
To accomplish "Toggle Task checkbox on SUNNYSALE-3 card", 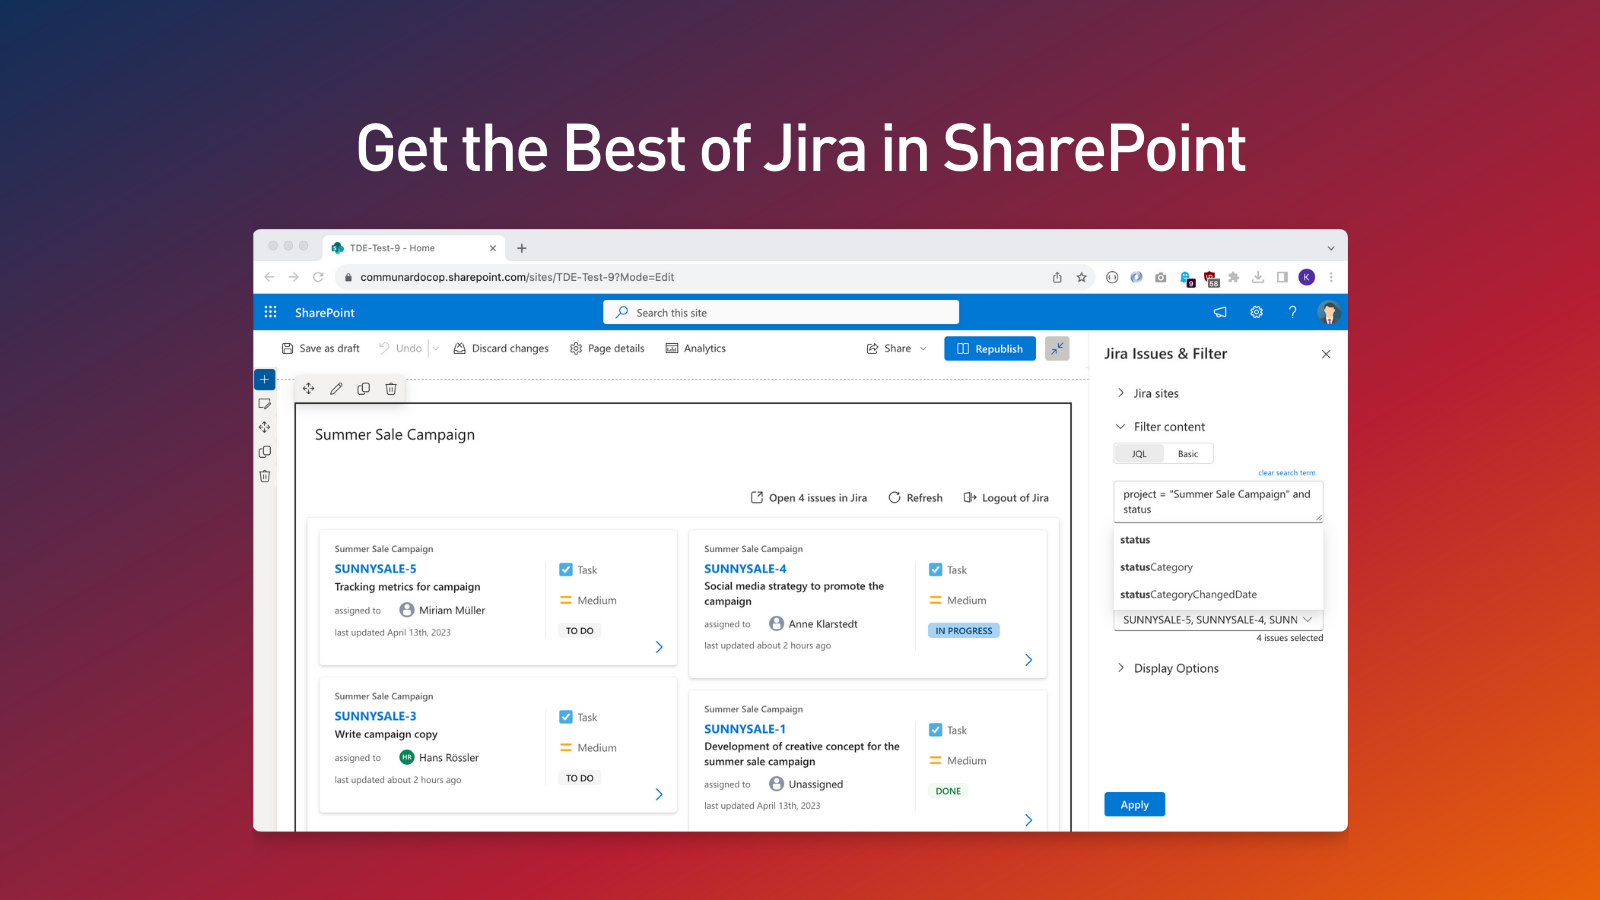I will (x=566, y=717).
